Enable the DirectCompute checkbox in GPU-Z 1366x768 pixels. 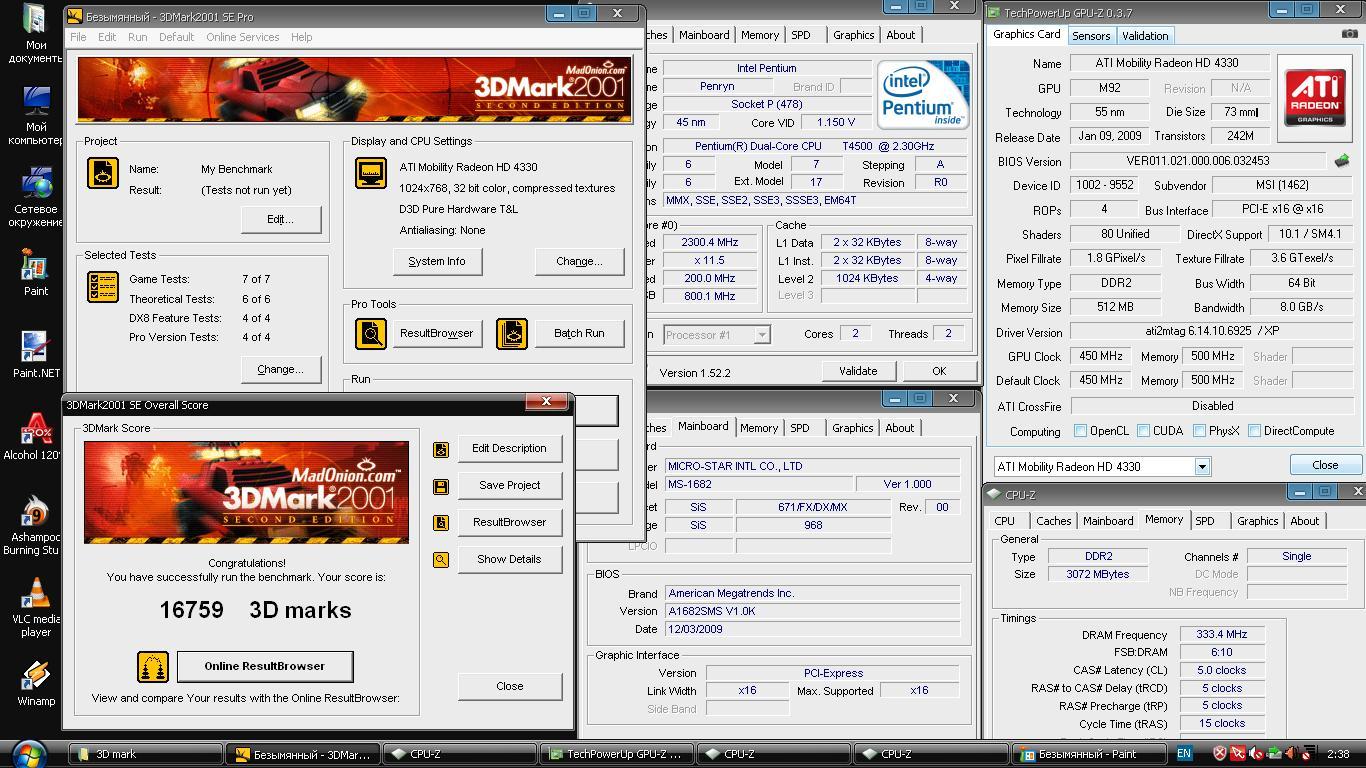point(1254,431)
